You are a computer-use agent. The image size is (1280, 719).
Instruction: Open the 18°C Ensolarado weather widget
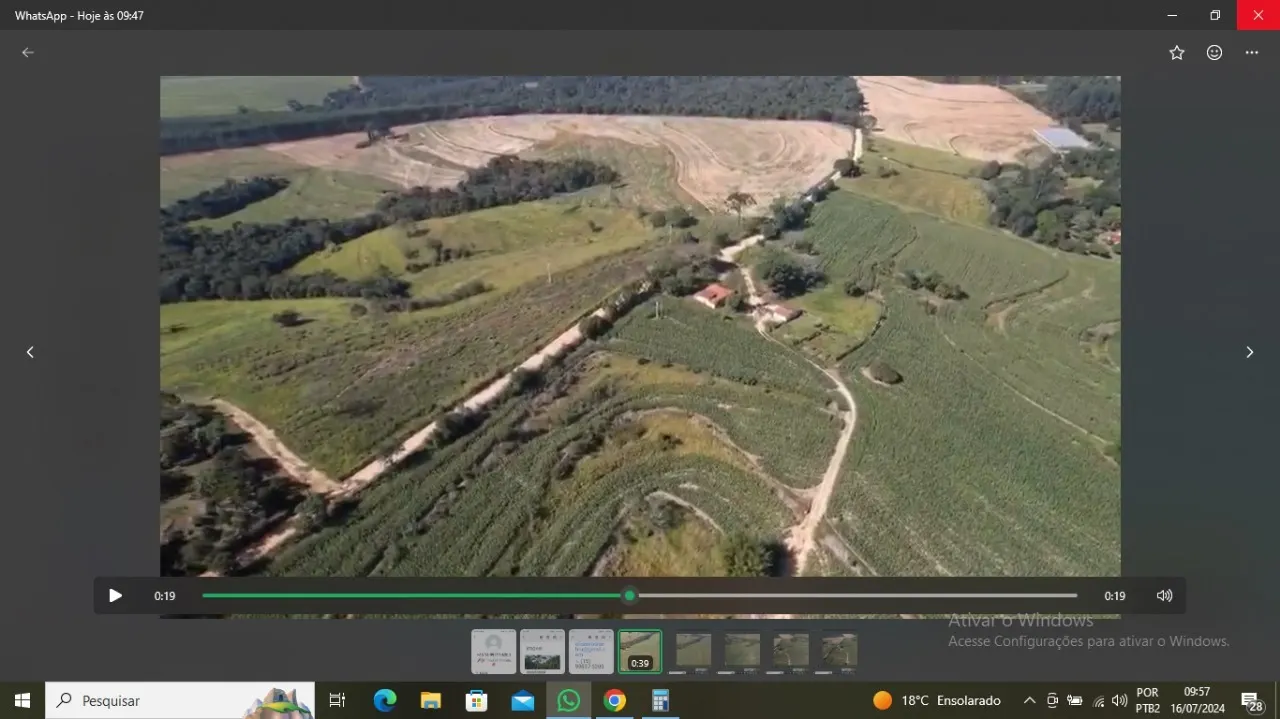click(x=937, y=700)
